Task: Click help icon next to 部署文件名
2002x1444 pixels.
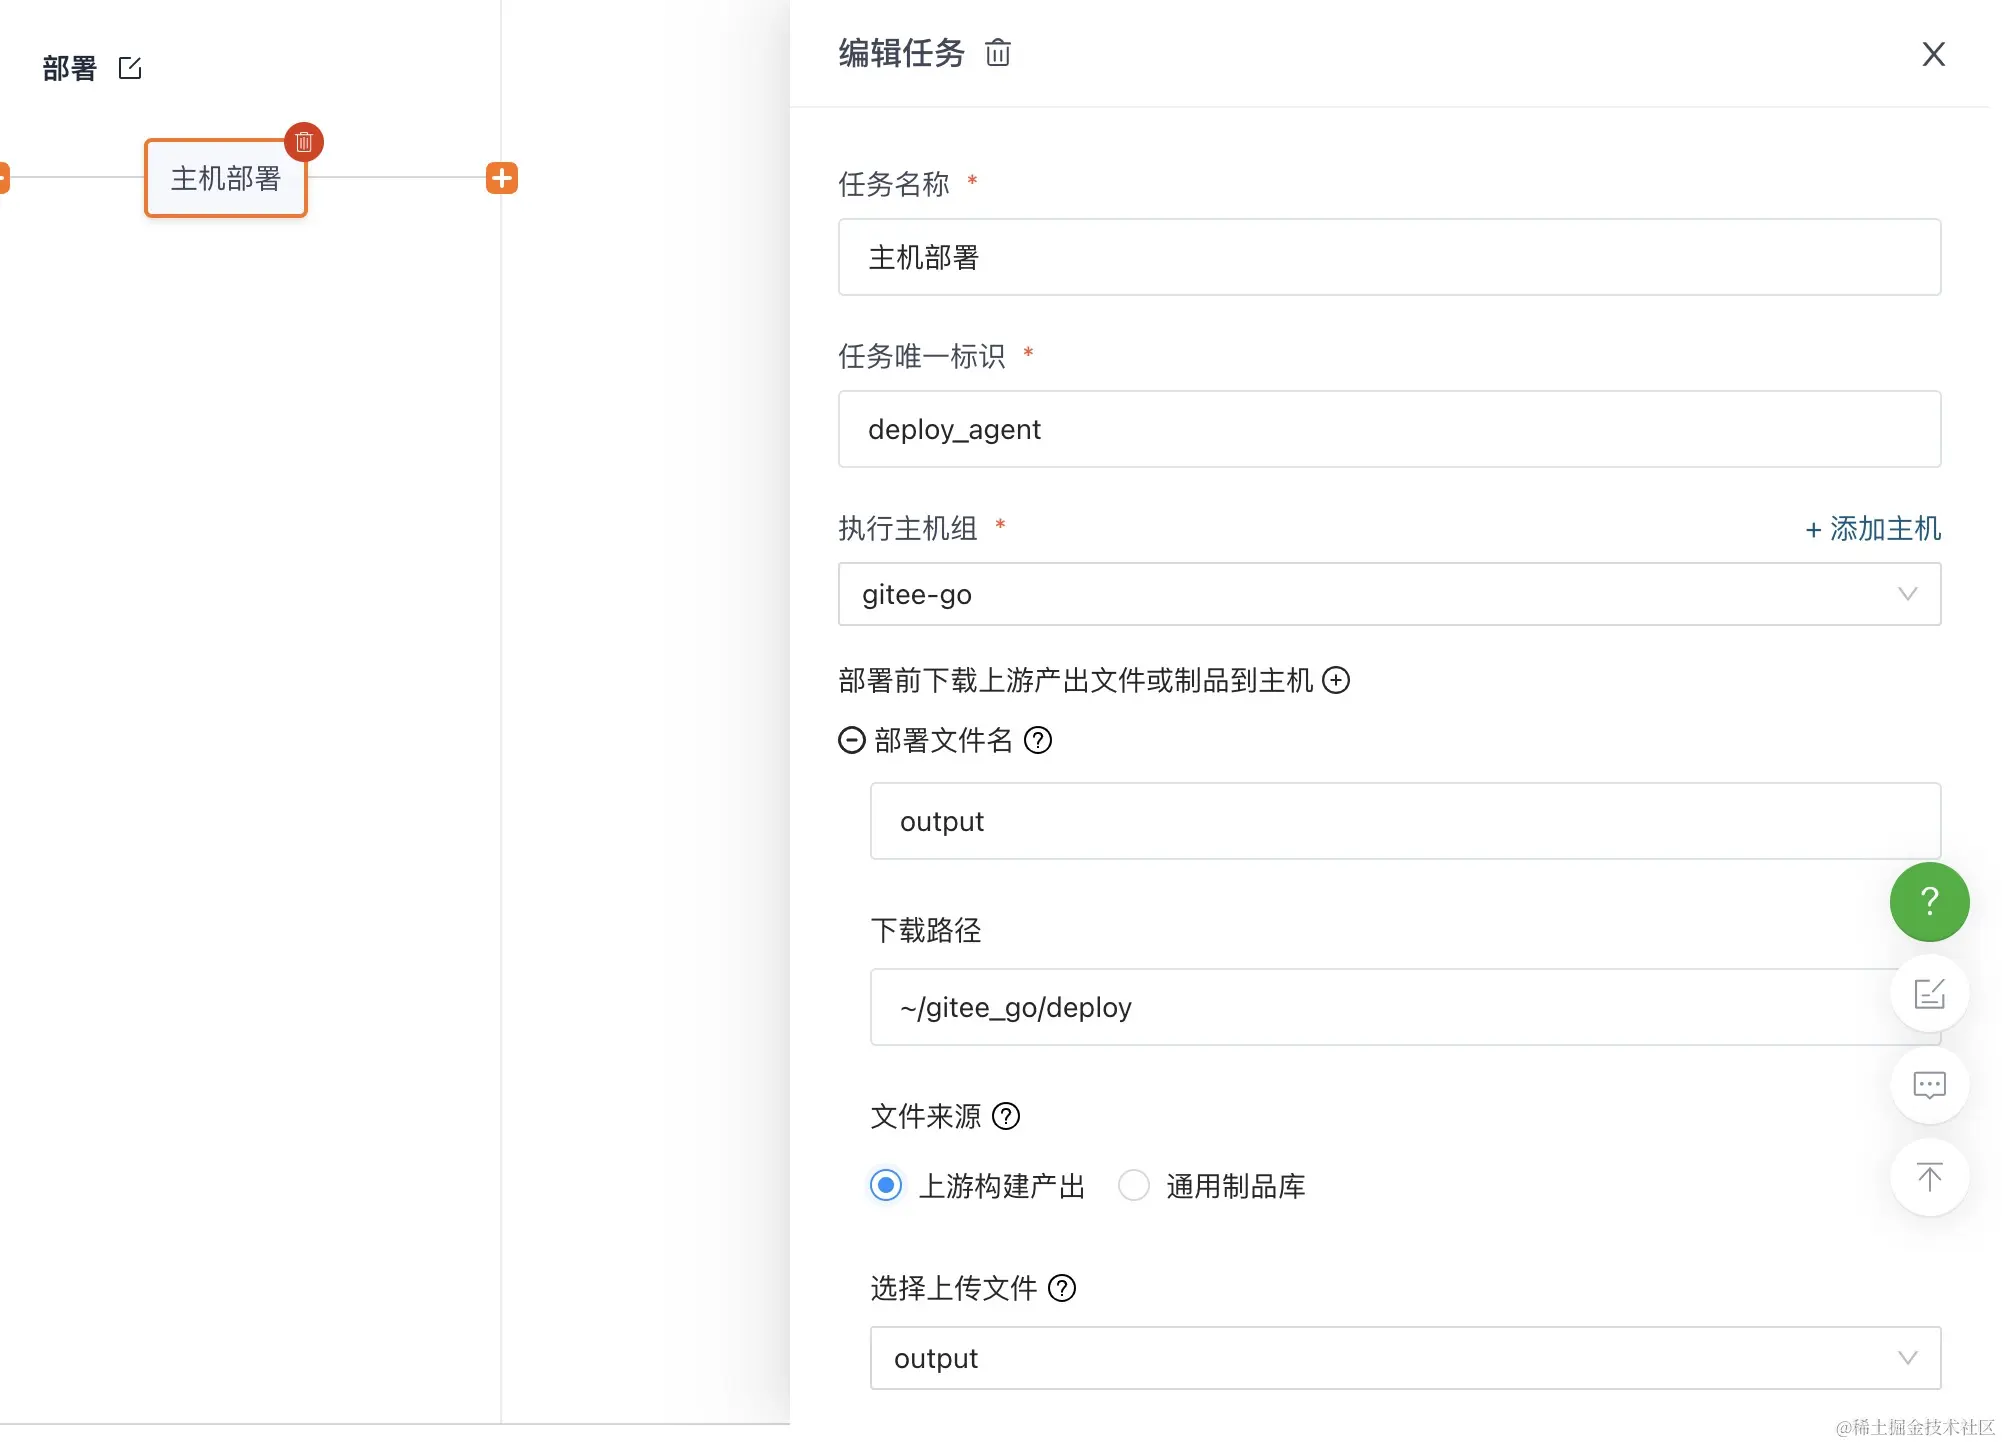Action: point(1038,740)
